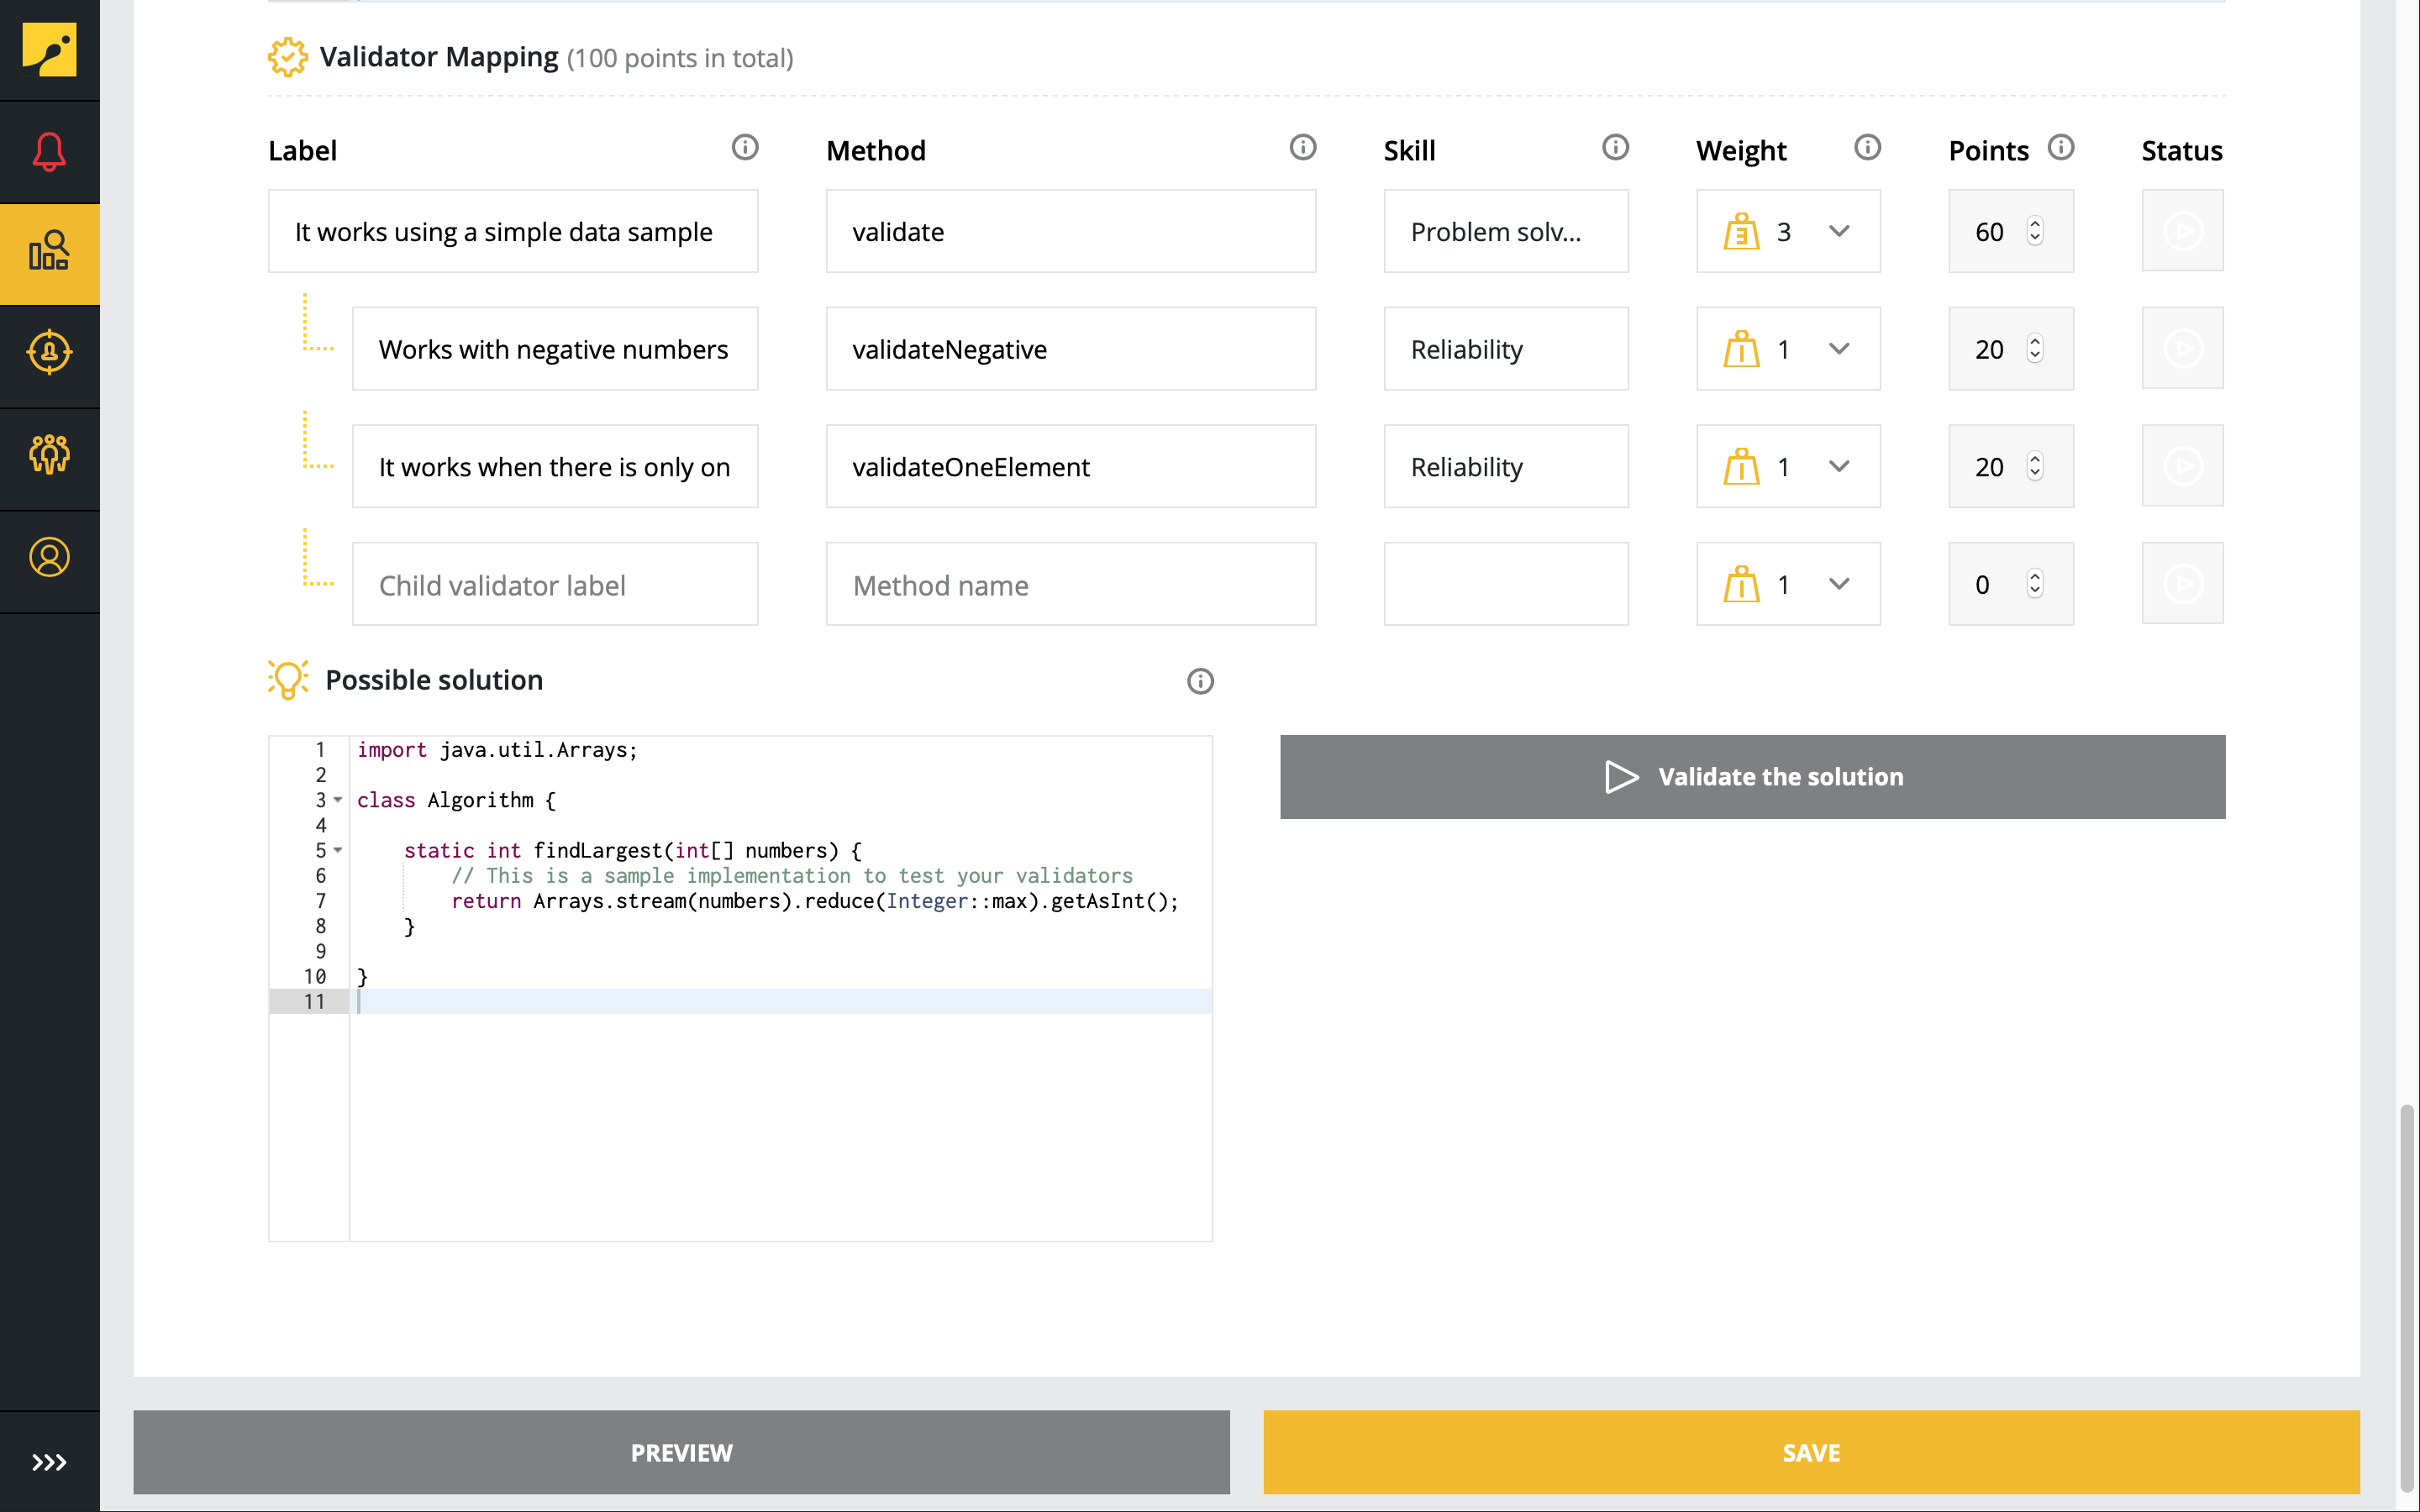Viewport: 2420px width, 1512px height.
Task: Select the Method name input field
Action: click(1070, 584)
